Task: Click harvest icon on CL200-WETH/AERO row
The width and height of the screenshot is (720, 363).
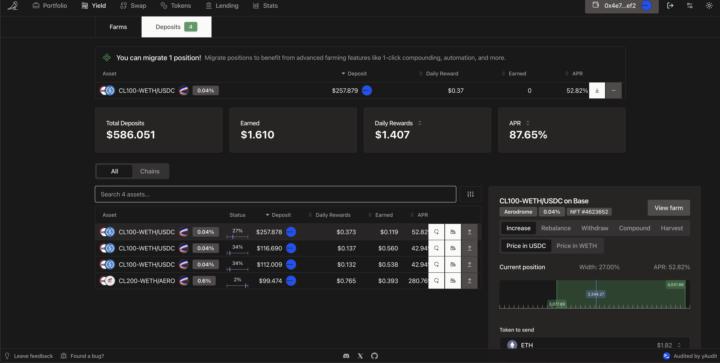Action: 453,280
